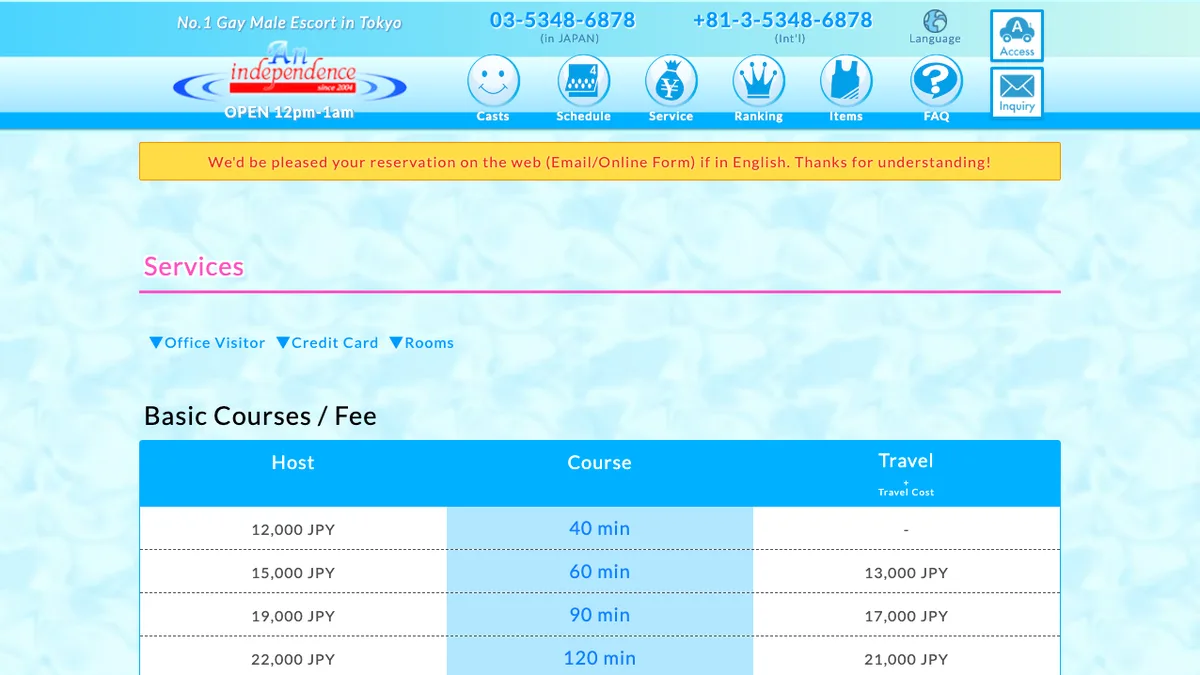Open the FAQ question mark icon
This screenshot has width=1200, height=675.
tap(936, 82)
